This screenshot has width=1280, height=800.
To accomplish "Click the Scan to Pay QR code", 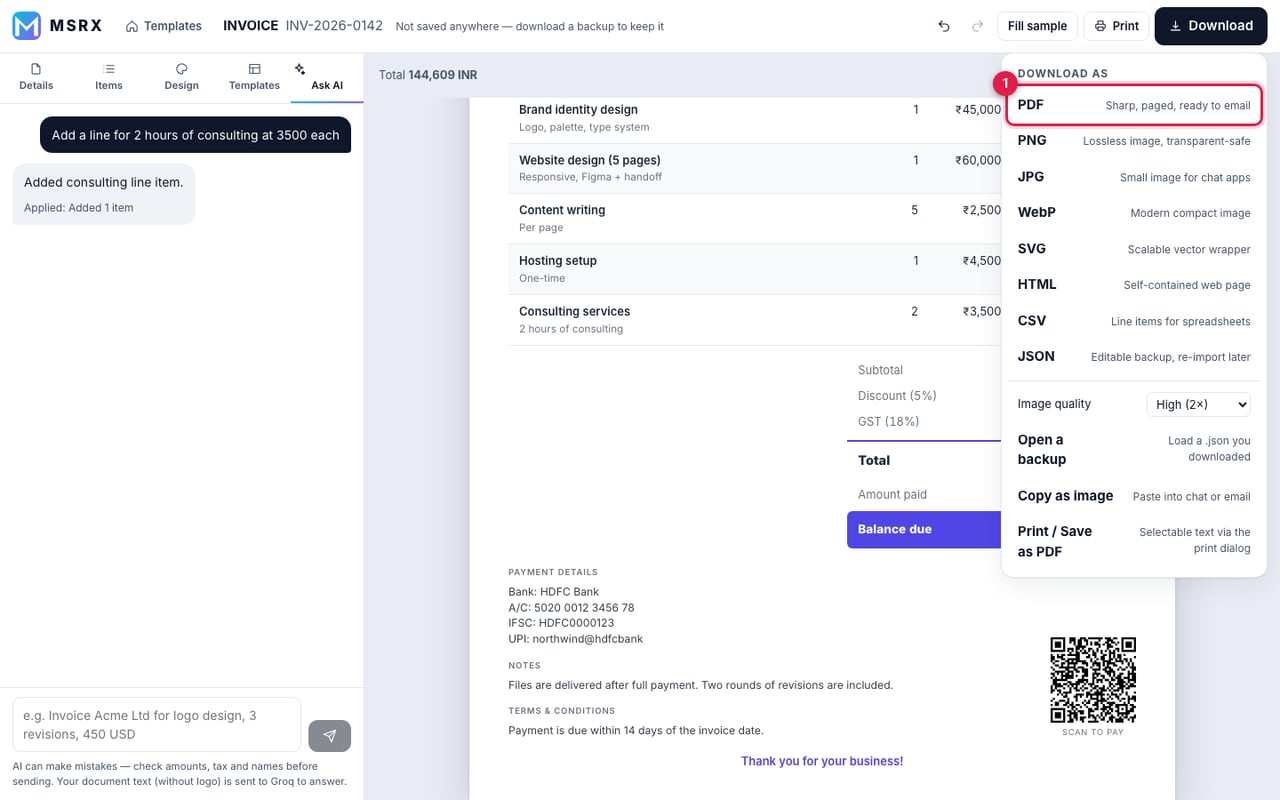I will click(x=1093, y=680).
